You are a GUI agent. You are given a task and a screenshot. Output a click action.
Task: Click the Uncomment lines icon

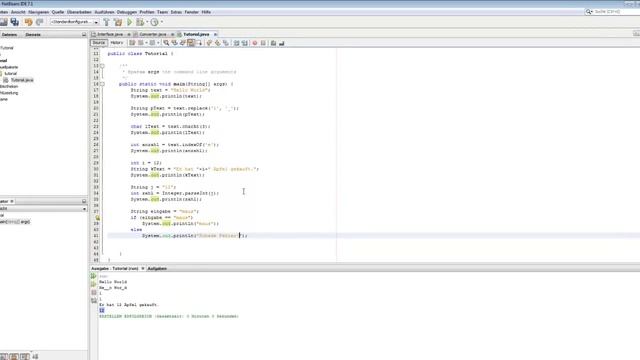click(x=282, y=43)
